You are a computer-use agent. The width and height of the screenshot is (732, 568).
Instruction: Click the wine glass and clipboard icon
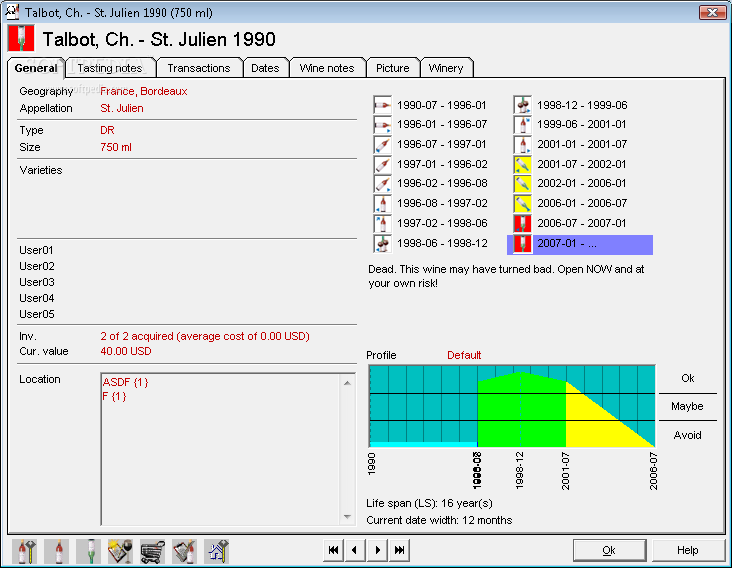point(121,551)
